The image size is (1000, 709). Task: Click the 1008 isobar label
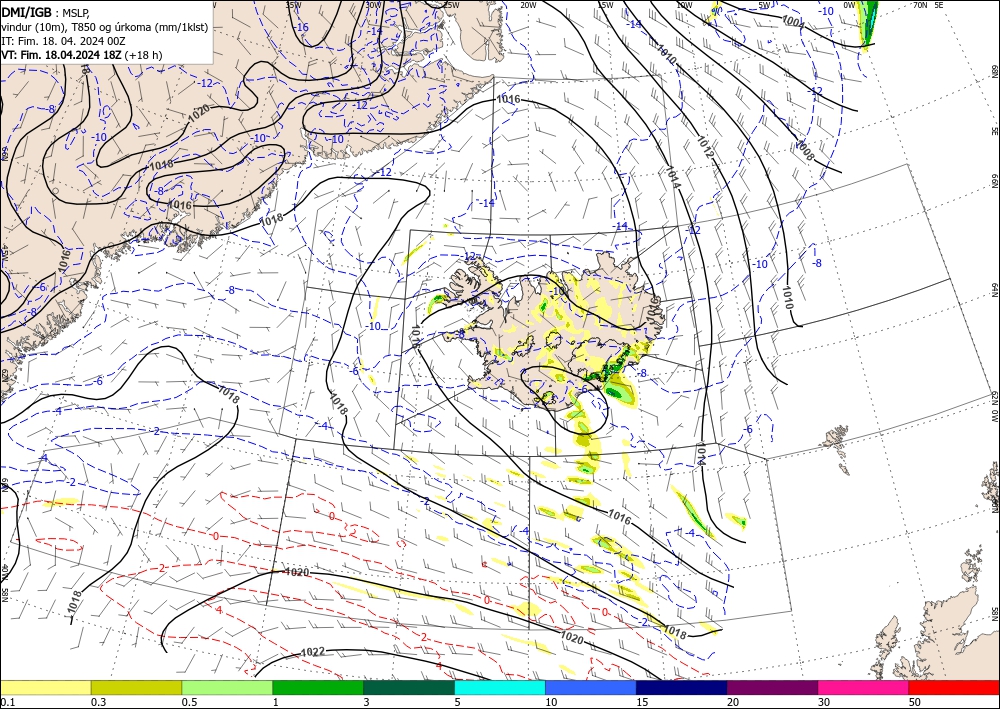click(x=805, y=150)
